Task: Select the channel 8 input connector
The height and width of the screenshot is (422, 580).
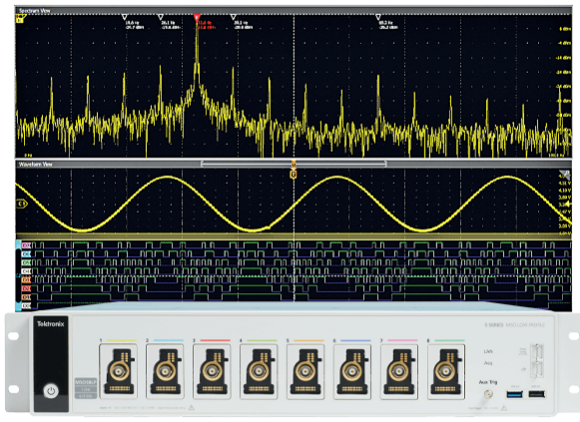Action: click(x=446, y=371)
